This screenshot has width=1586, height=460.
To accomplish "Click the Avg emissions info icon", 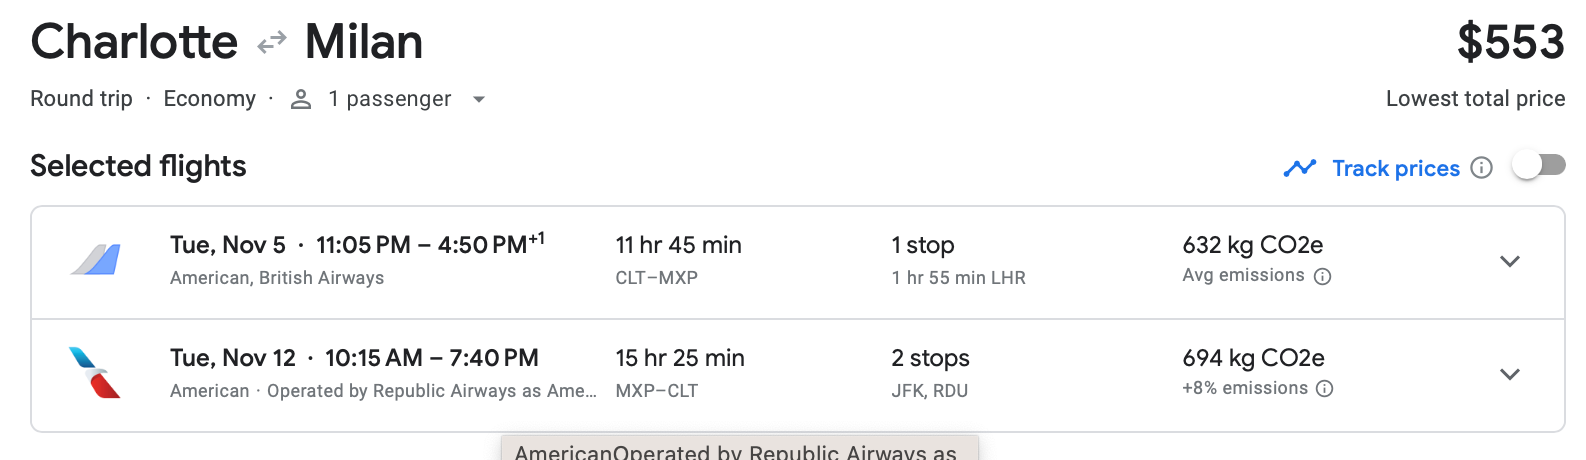I will click(x=1322, y=277).
